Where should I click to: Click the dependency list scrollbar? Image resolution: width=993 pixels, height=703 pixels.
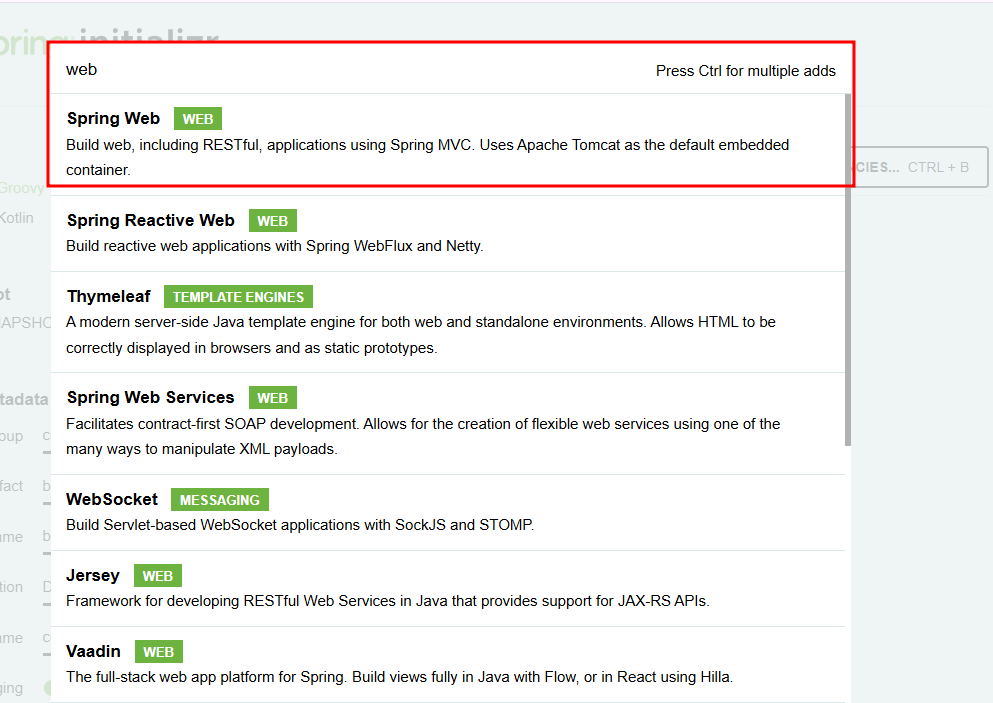point(848,269)
